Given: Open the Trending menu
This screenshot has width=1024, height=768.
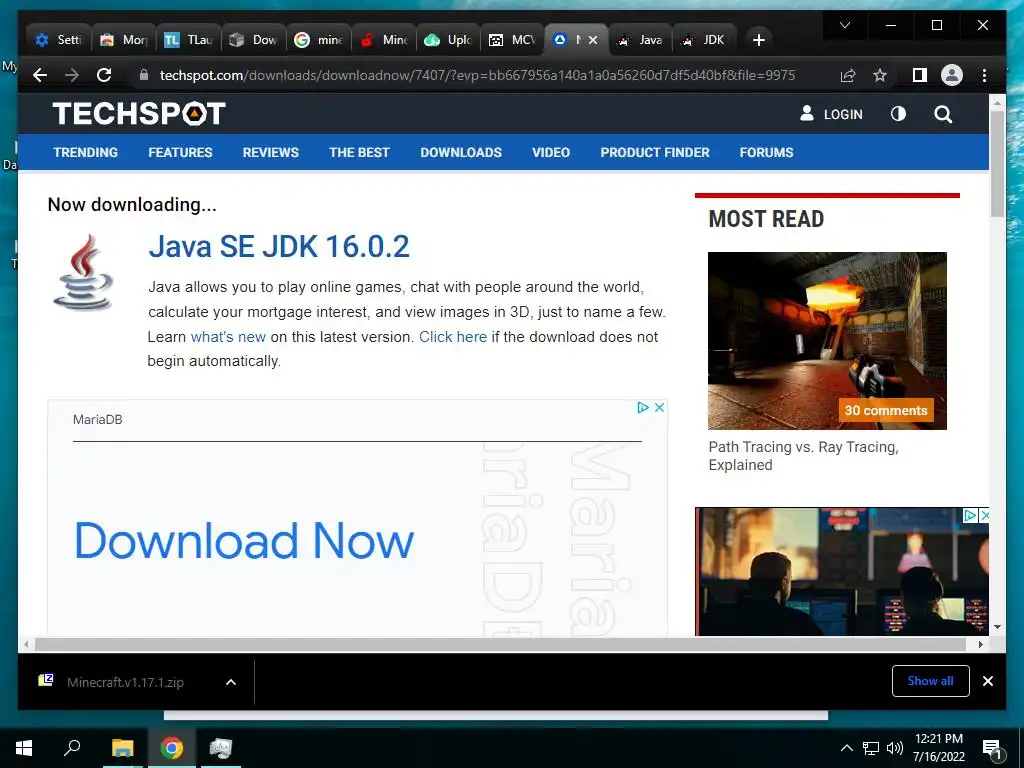Looking at the screenshot, I should pos(86,152).
